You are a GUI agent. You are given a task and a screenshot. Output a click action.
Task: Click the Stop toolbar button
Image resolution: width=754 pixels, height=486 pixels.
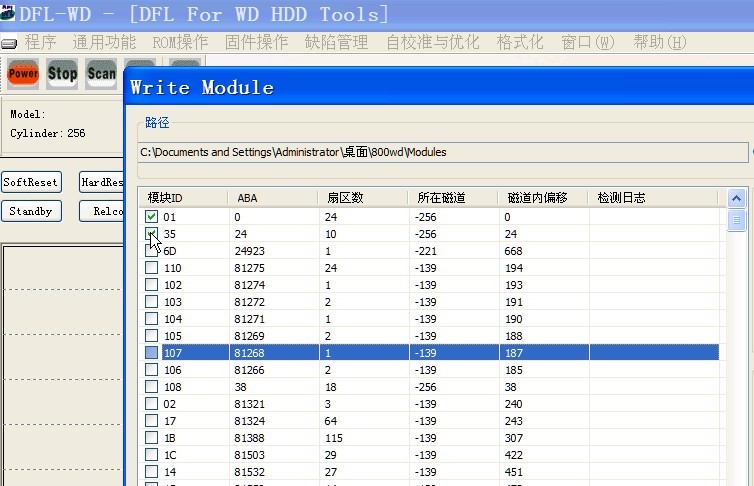62,74
